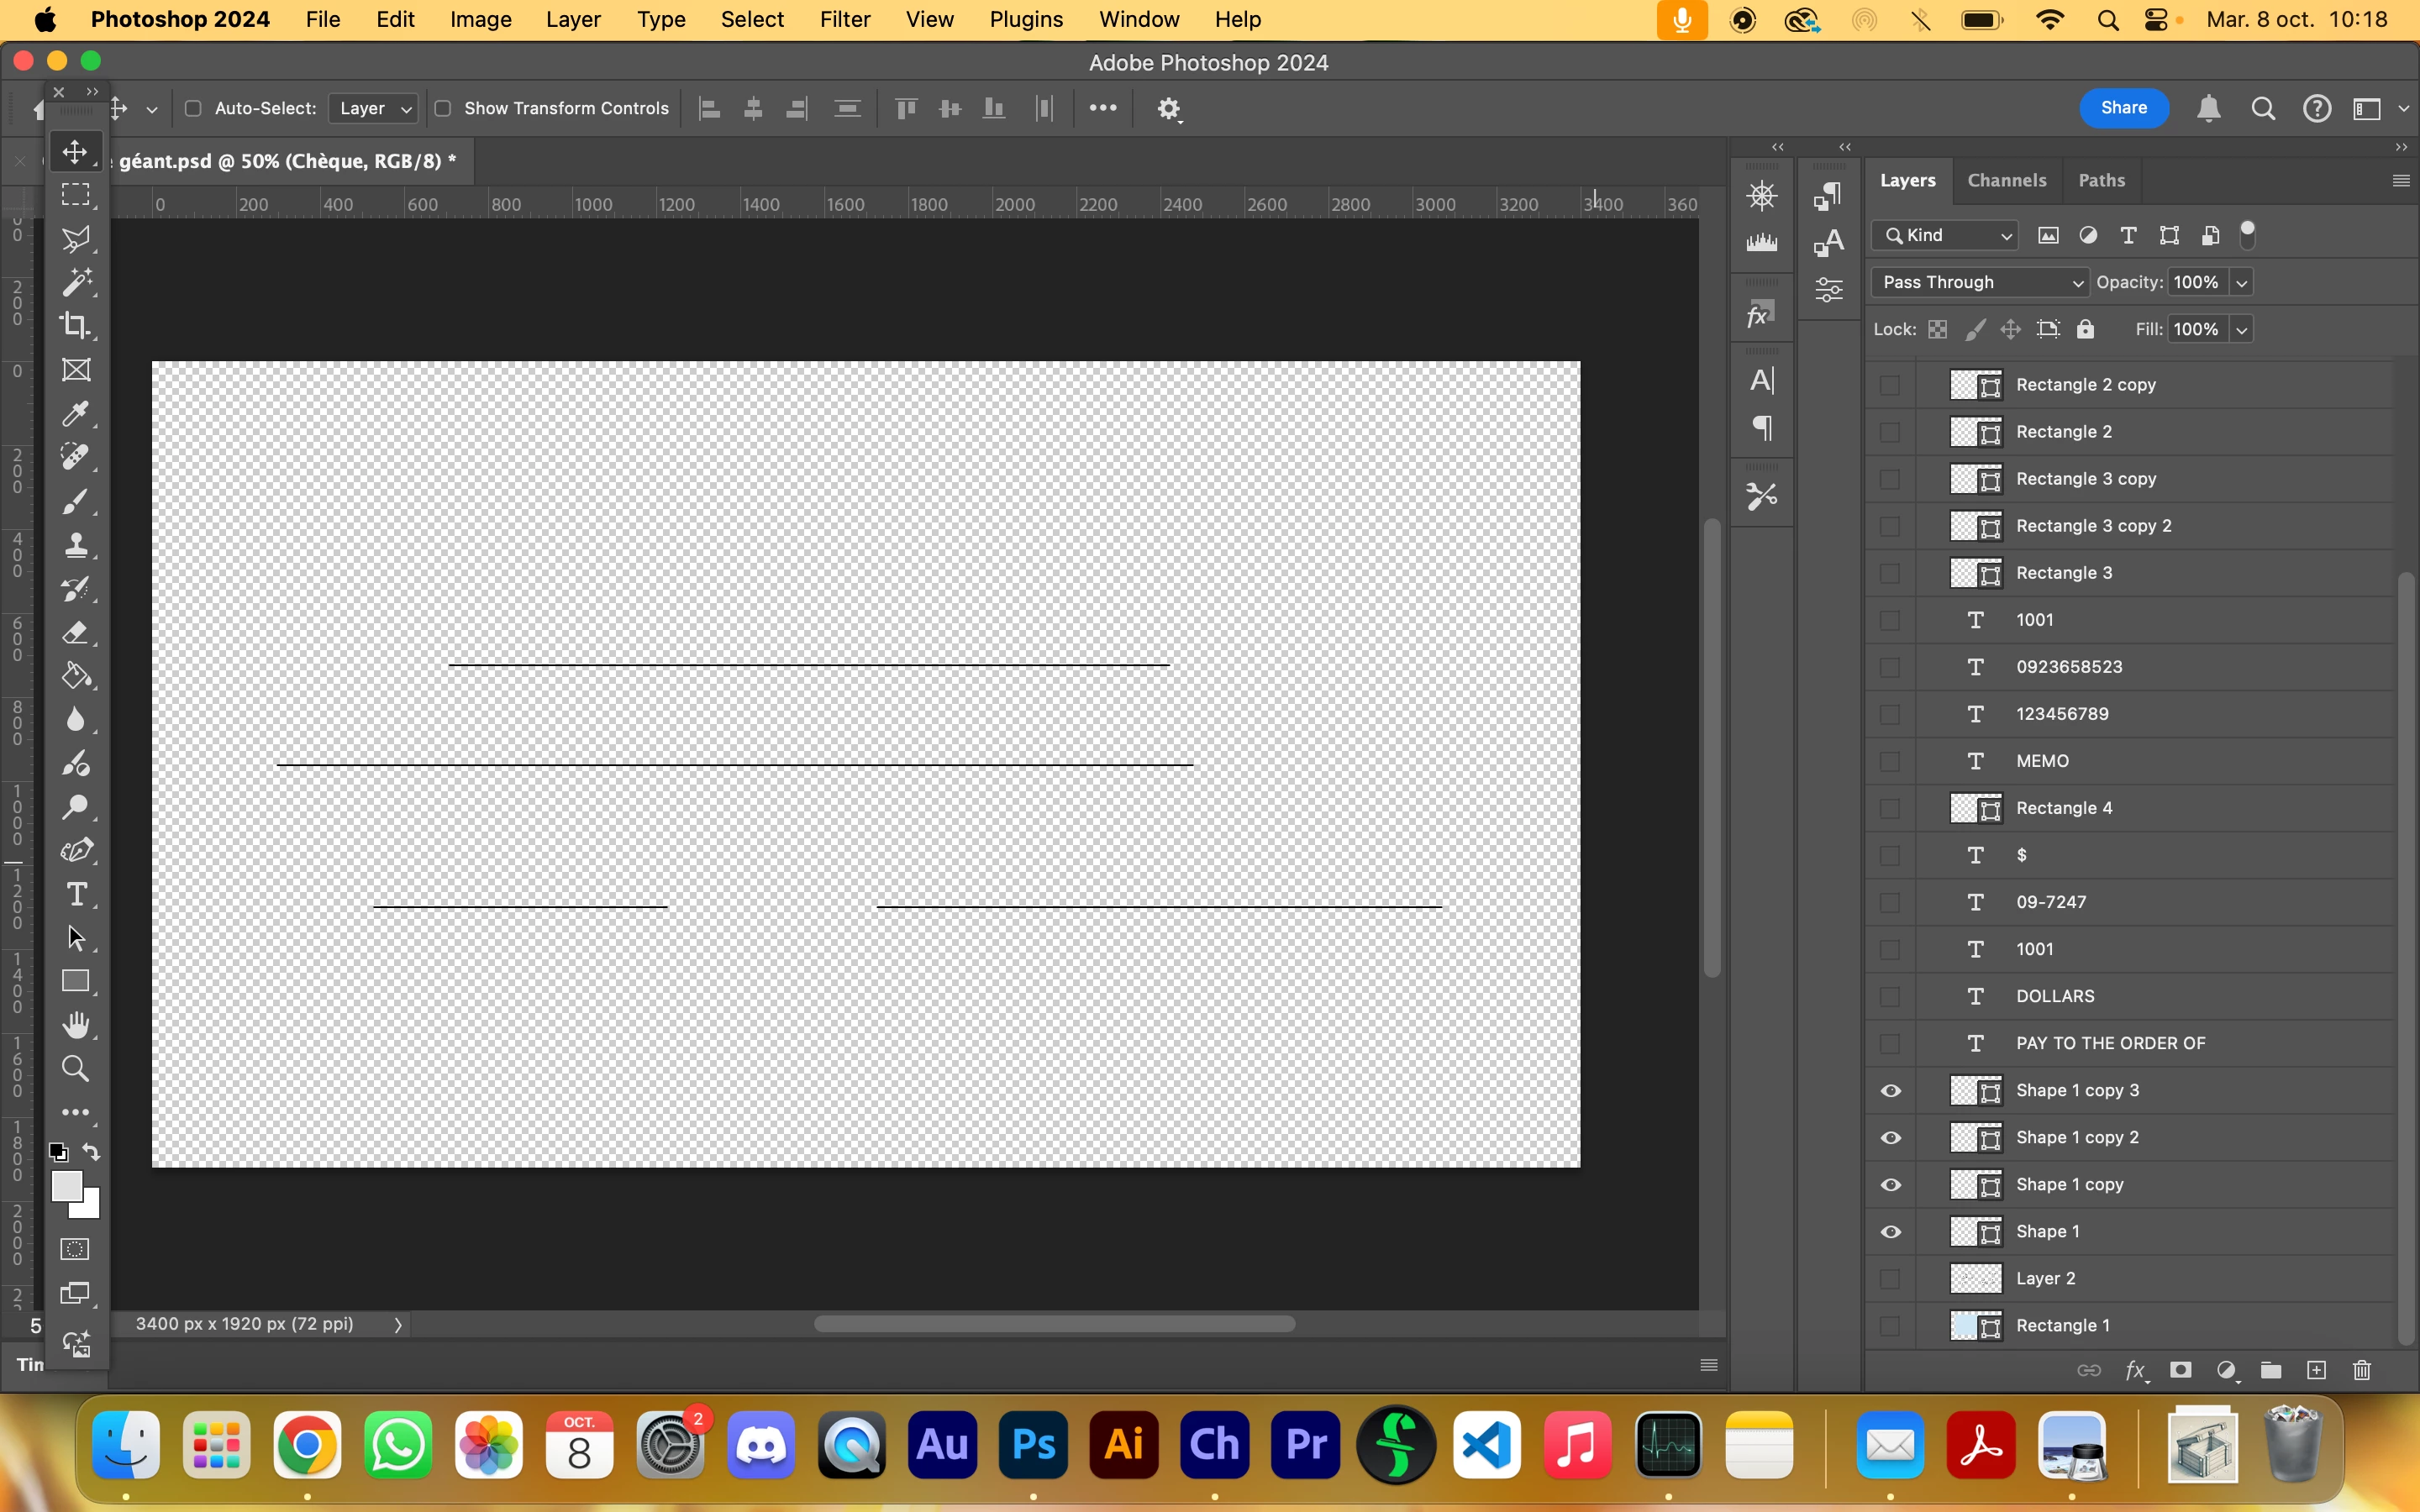Open the Pass Through blend mode dropdown
The image size is (2420, 1512).
point(1979,282)
